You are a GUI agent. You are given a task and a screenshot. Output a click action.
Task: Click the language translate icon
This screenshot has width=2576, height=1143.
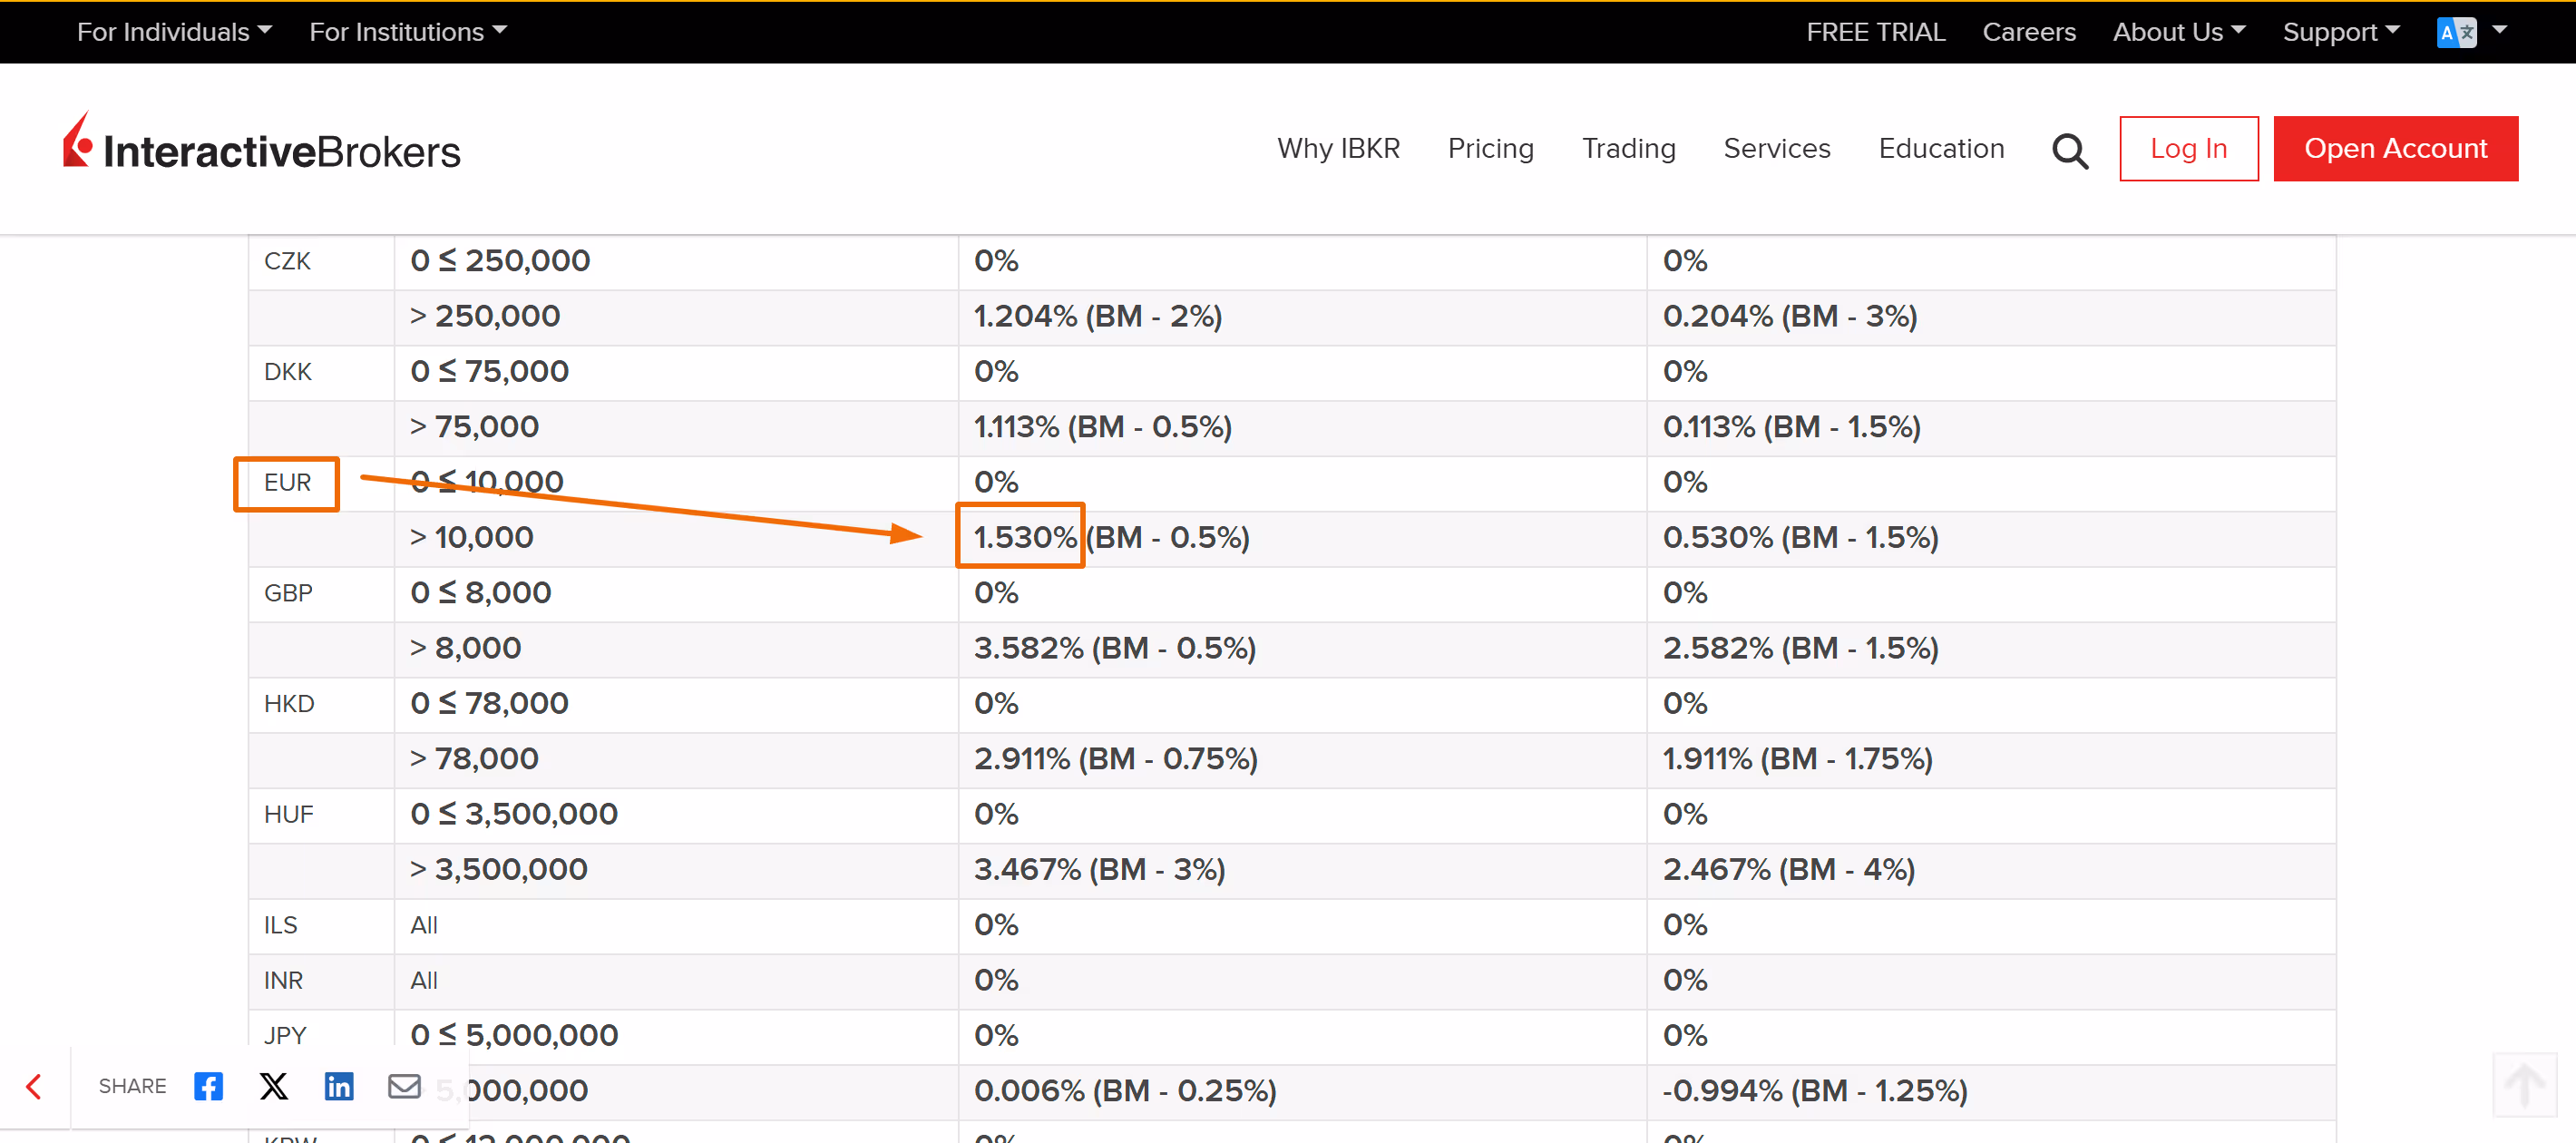click(x=2456, y=32)
